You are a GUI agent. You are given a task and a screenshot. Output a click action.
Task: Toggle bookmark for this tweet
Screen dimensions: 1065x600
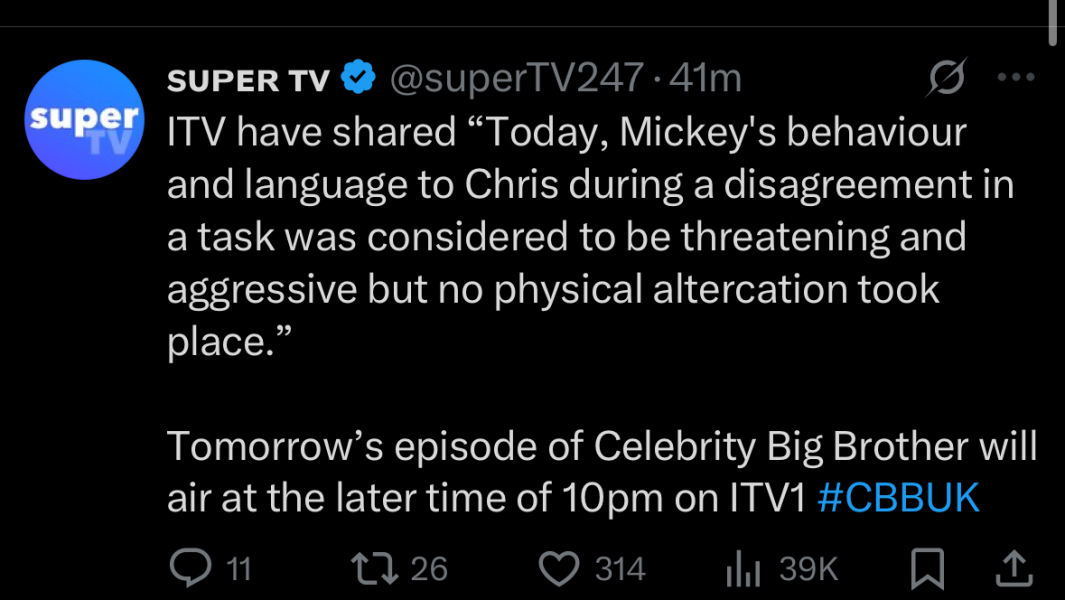click(x=928, y=568)
